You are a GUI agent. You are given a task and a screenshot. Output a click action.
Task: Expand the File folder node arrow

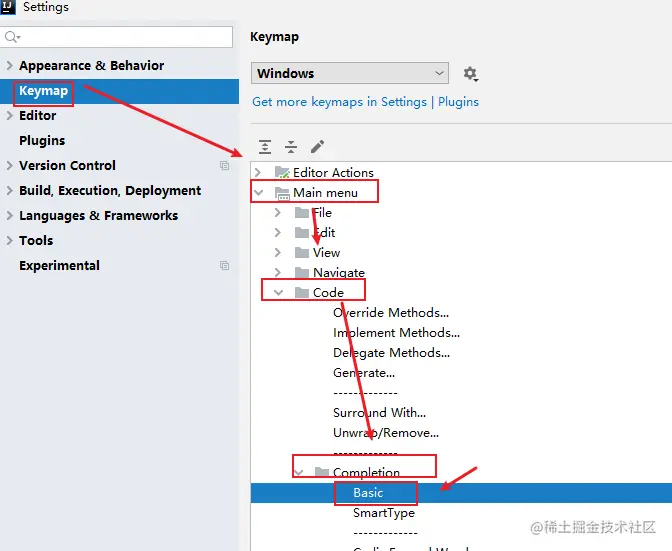point(278,213)
